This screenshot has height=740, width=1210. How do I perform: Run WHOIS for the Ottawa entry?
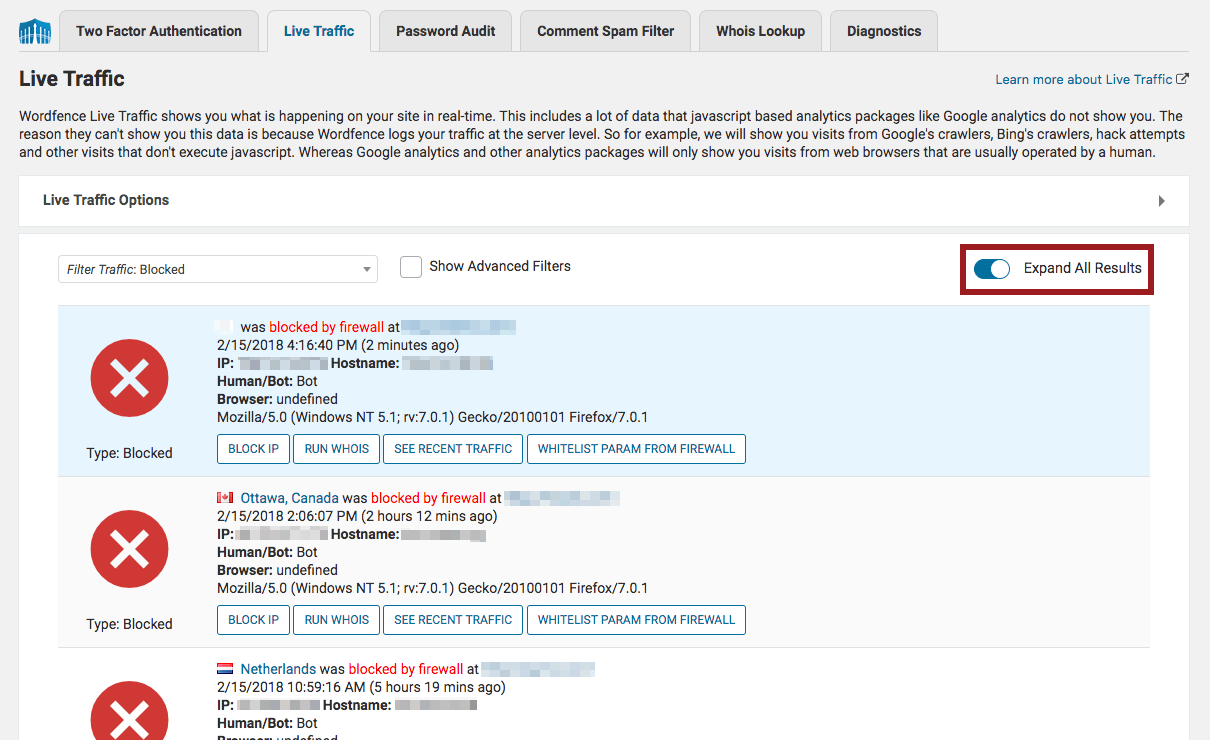point(336,620)
